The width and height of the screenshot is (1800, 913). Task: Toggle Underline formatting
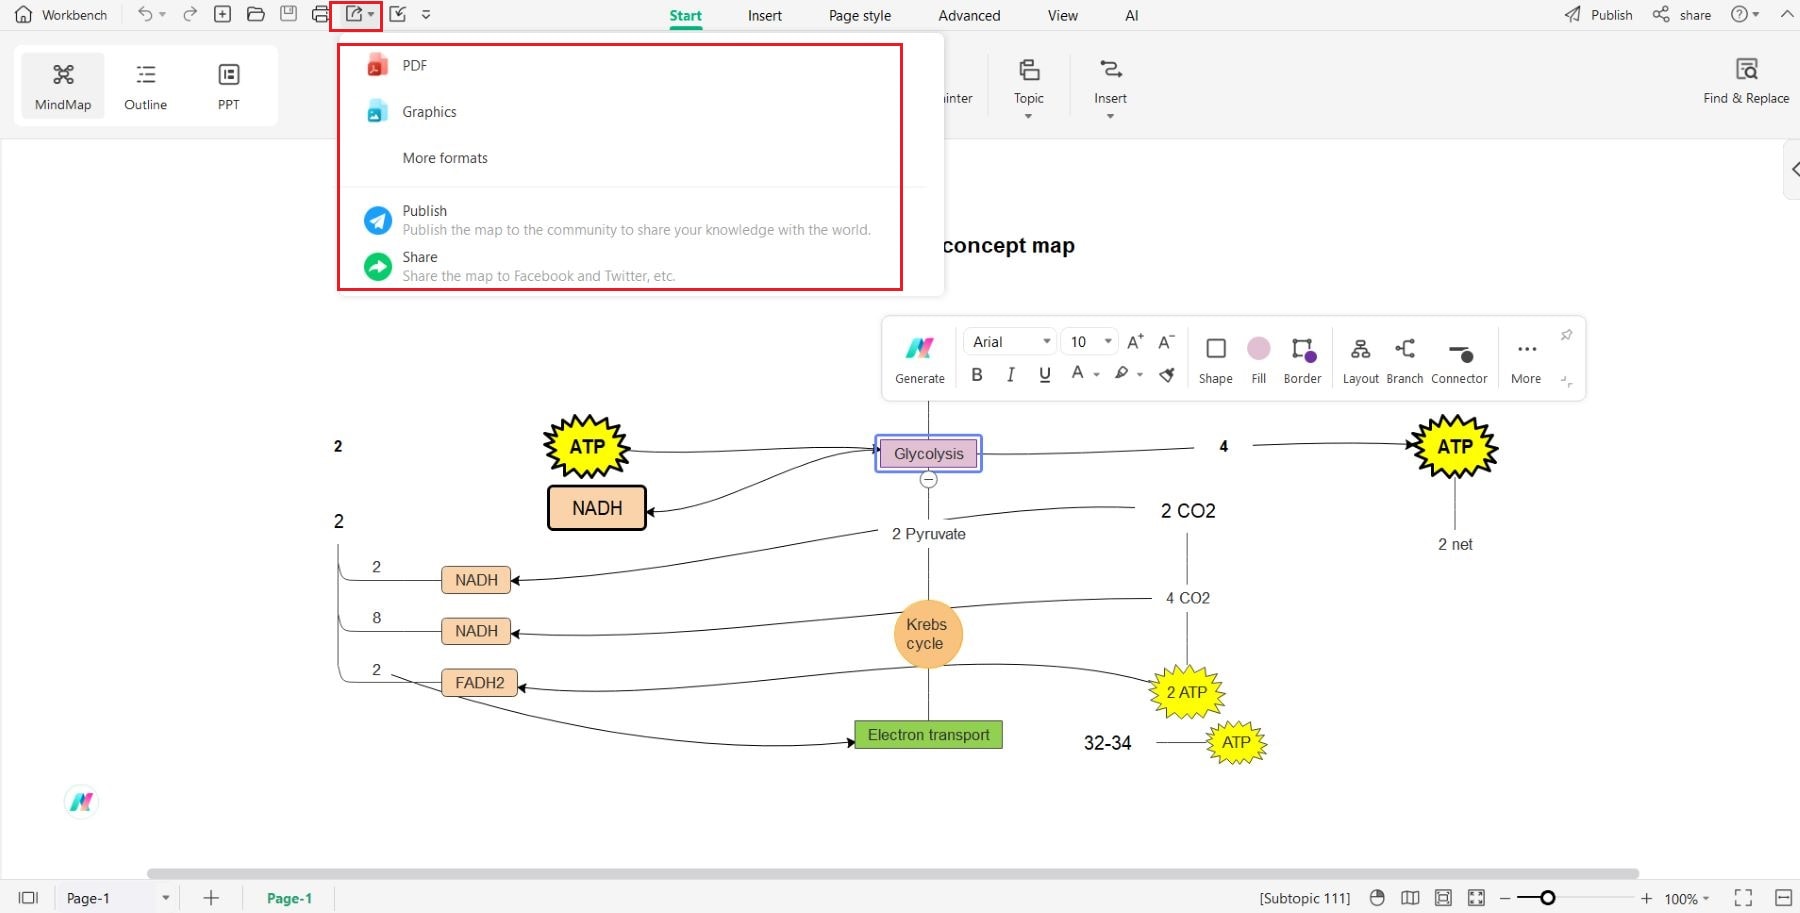coord(1045,374)
